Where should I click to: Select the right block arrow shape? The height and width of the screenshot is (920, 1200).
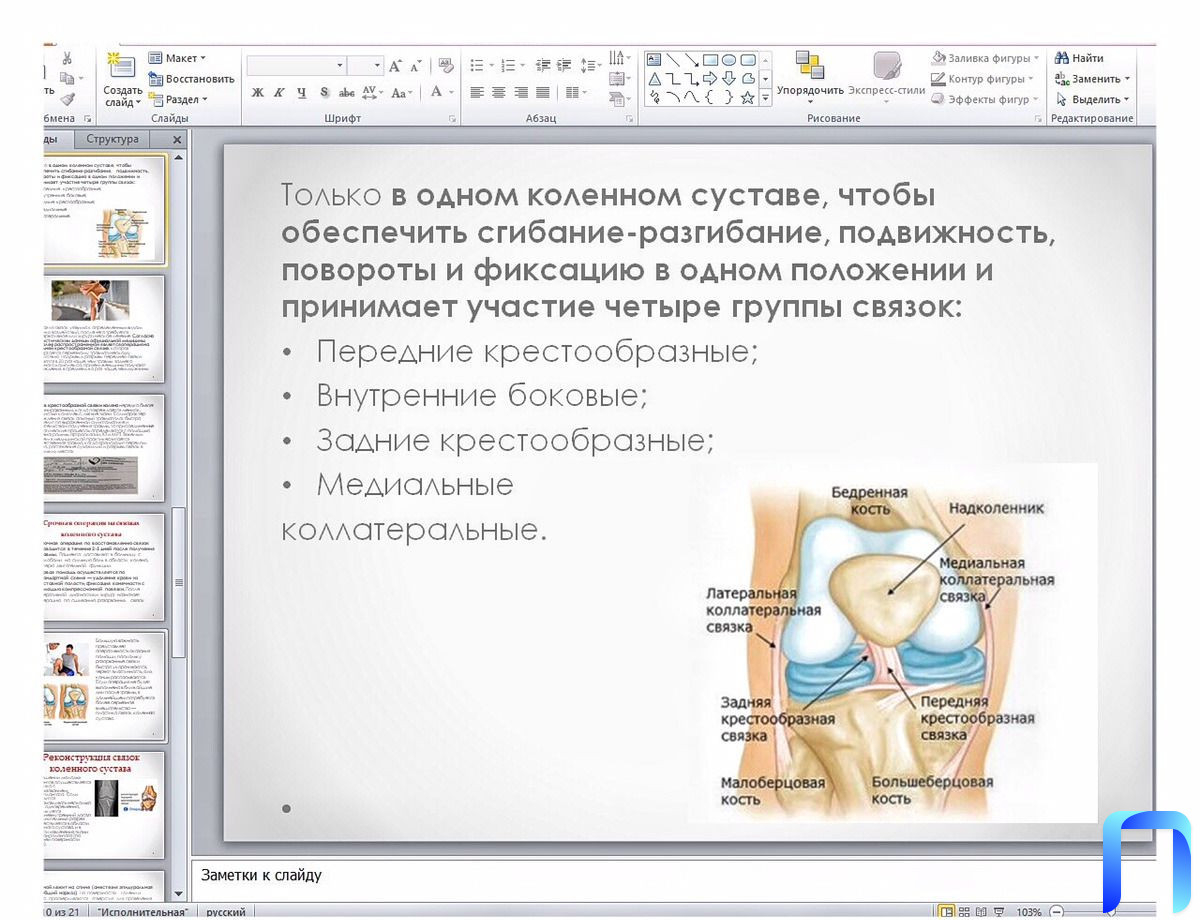(x=710, y=78)
